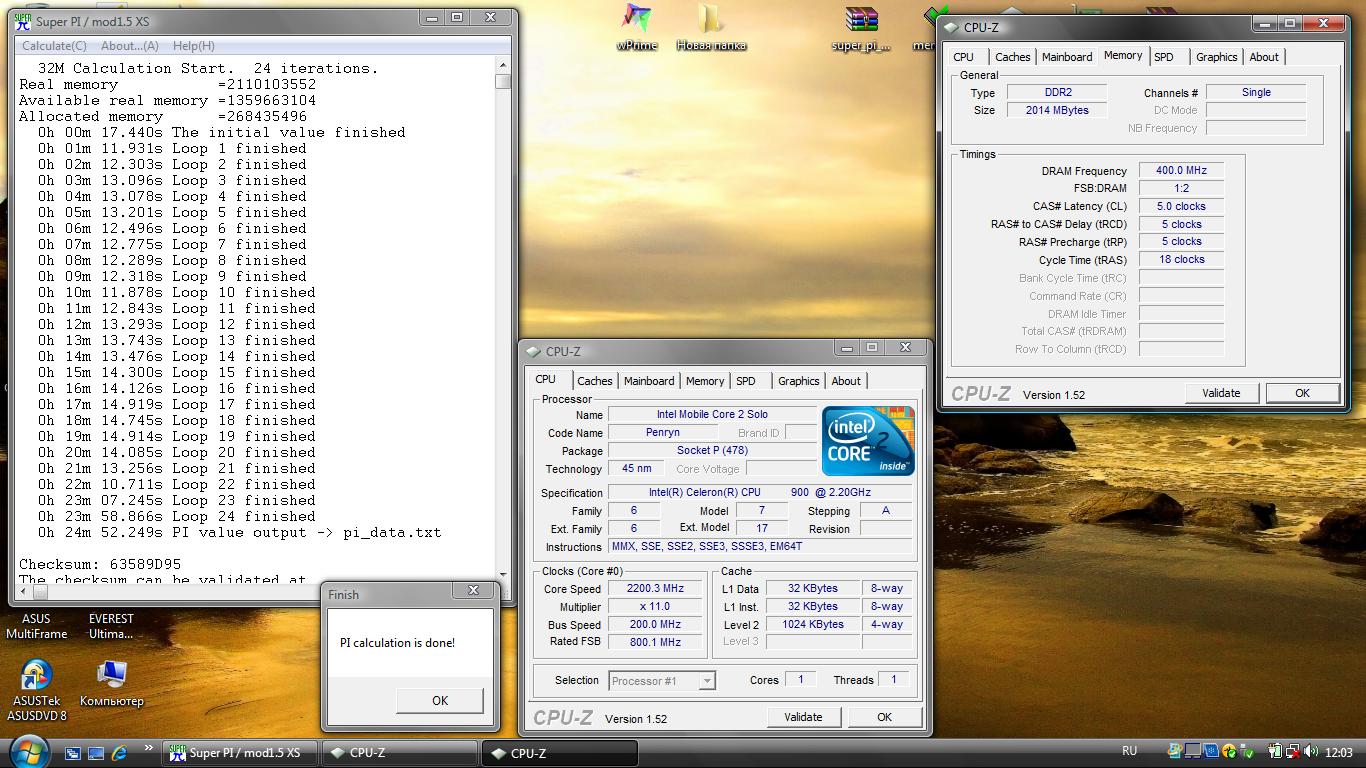
Task: Select the wPrime desktop icon
Action: [636, 27]
